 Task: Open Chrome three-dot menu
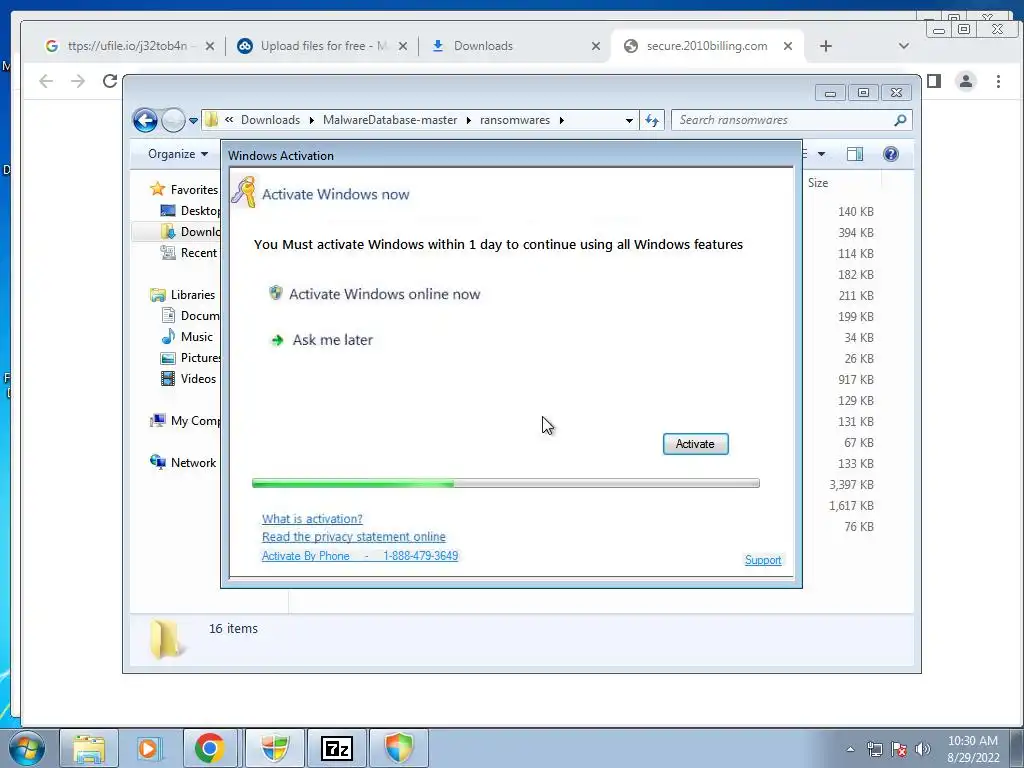coord(998,80)
